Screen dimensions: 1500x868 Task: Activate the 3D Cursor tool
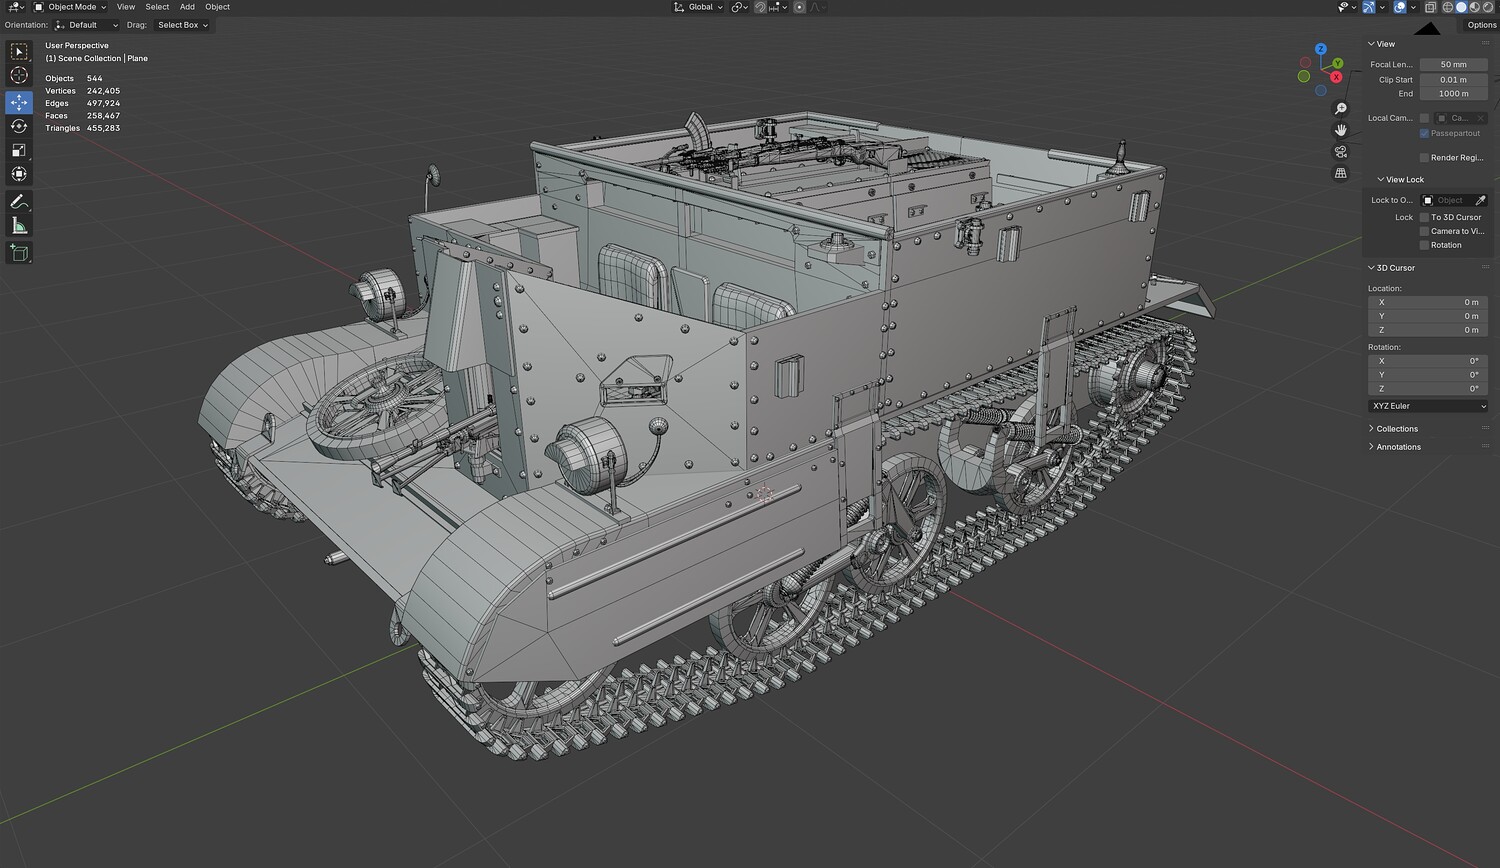click(x=19, y=75)
